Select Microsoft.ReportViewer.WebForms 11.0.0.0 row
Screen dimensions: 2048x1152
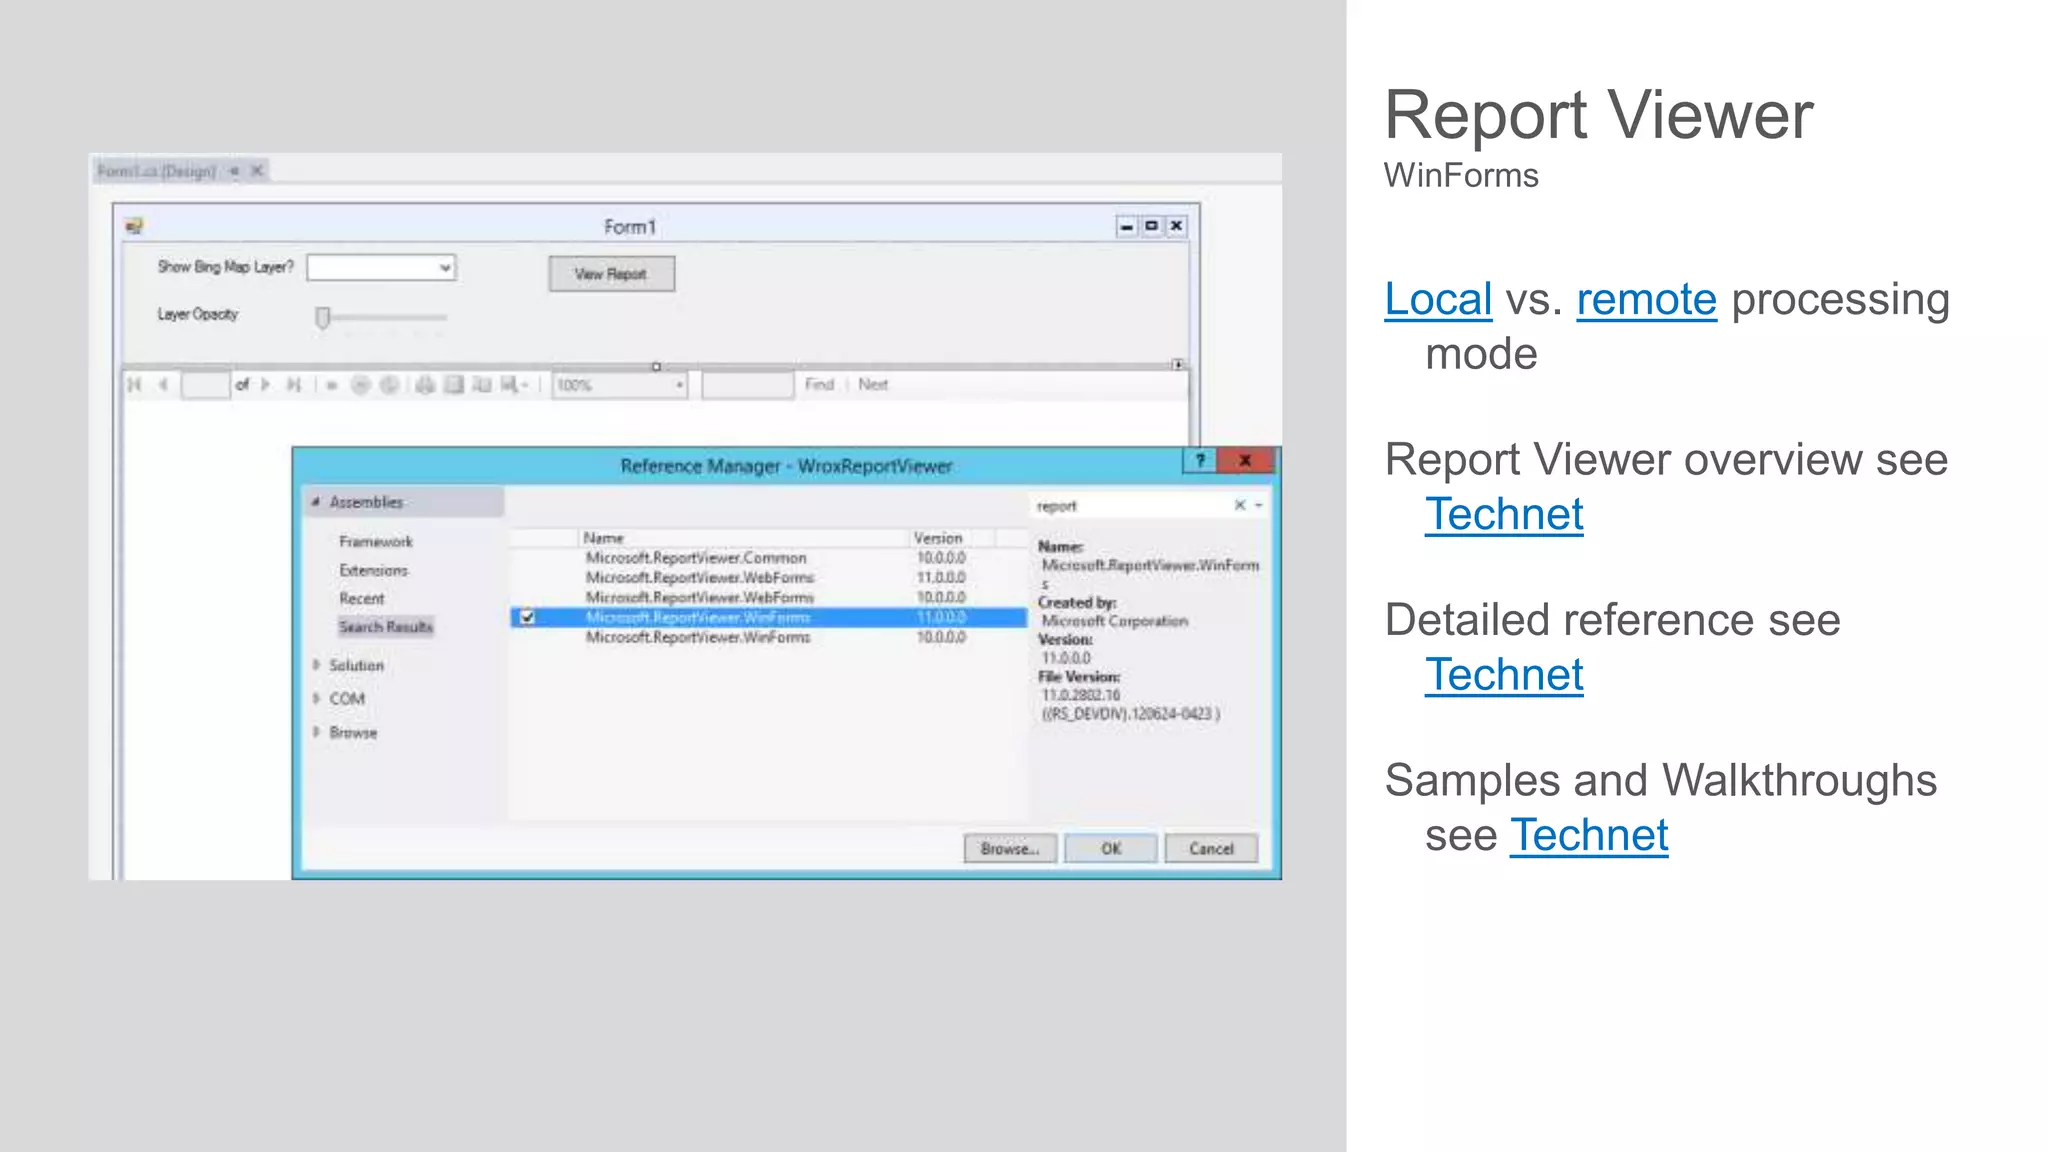tap(768, 578)
